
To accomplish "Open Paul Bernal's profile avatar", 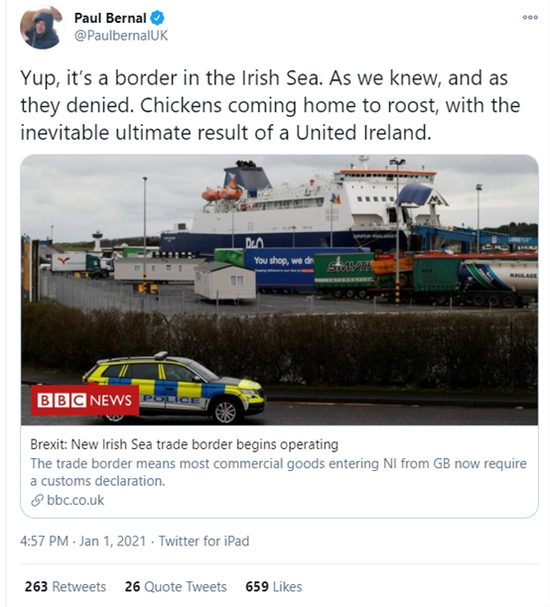I will point(42,27).
